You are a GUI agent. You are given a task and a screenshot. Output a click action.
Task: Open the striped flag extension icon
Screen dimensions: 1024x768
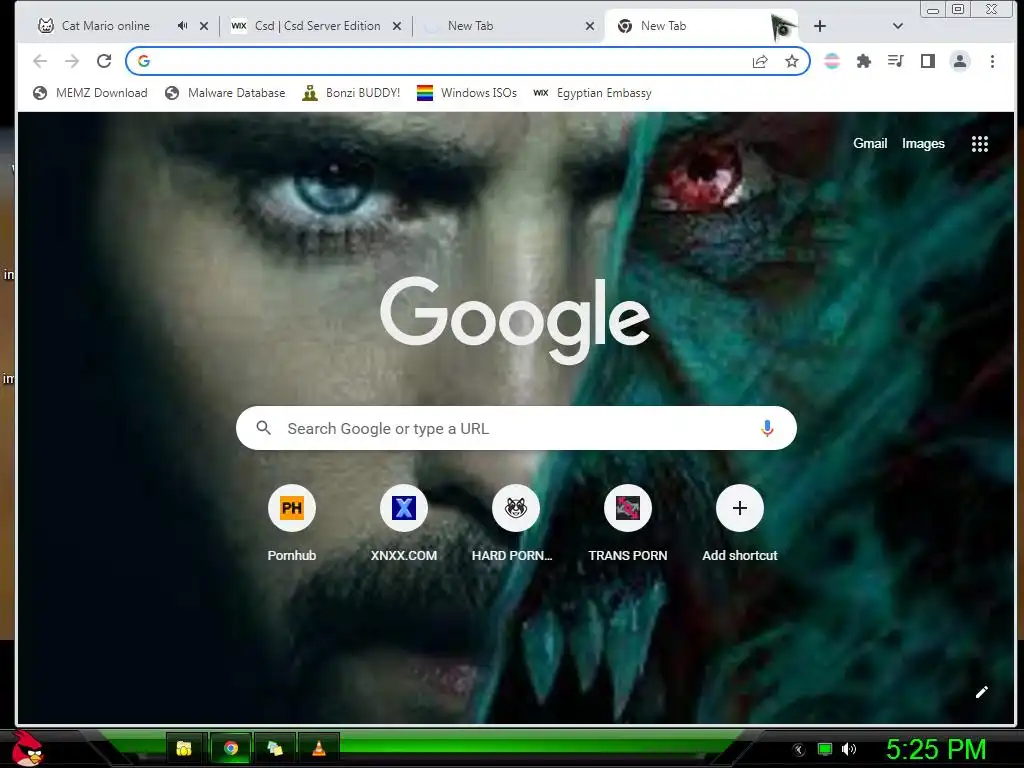coord(832,61)
